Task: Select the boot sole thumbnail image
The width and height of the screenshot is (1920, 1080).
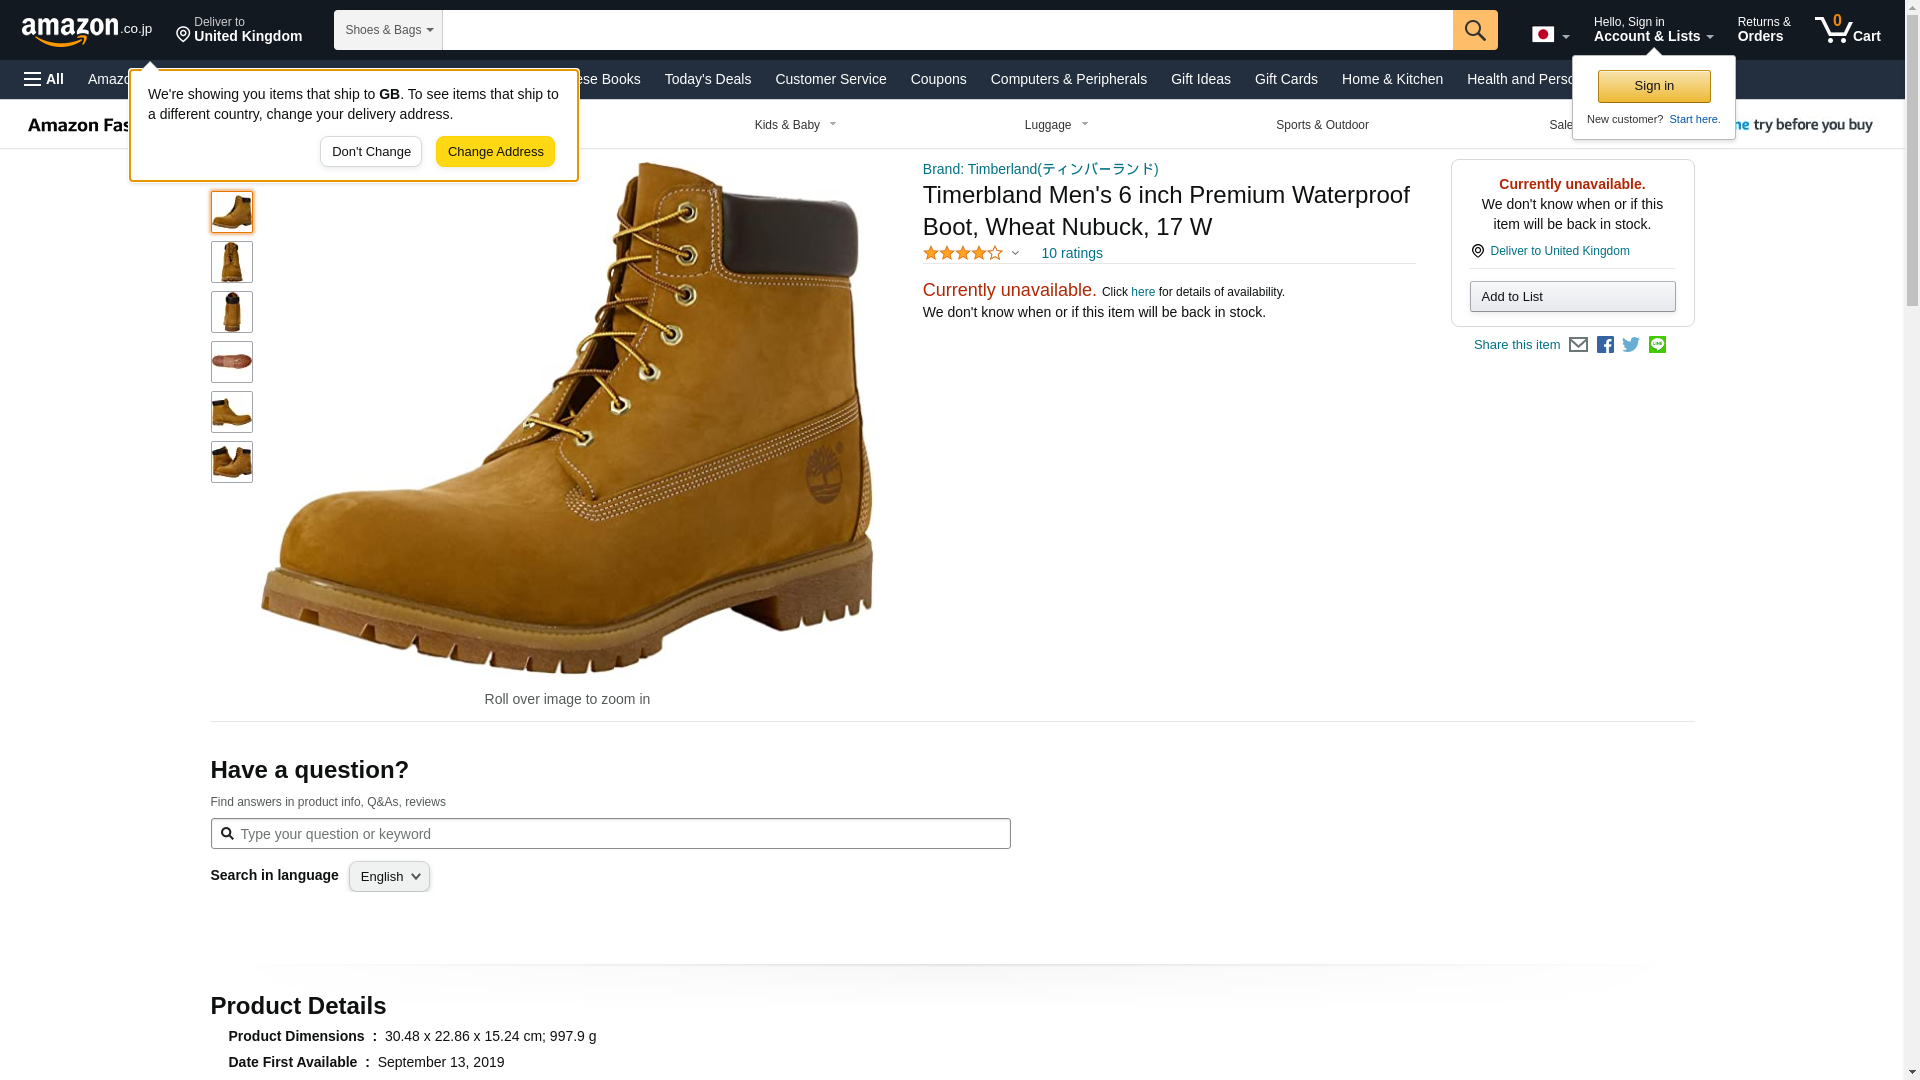Action: click(x=232, y=362)
